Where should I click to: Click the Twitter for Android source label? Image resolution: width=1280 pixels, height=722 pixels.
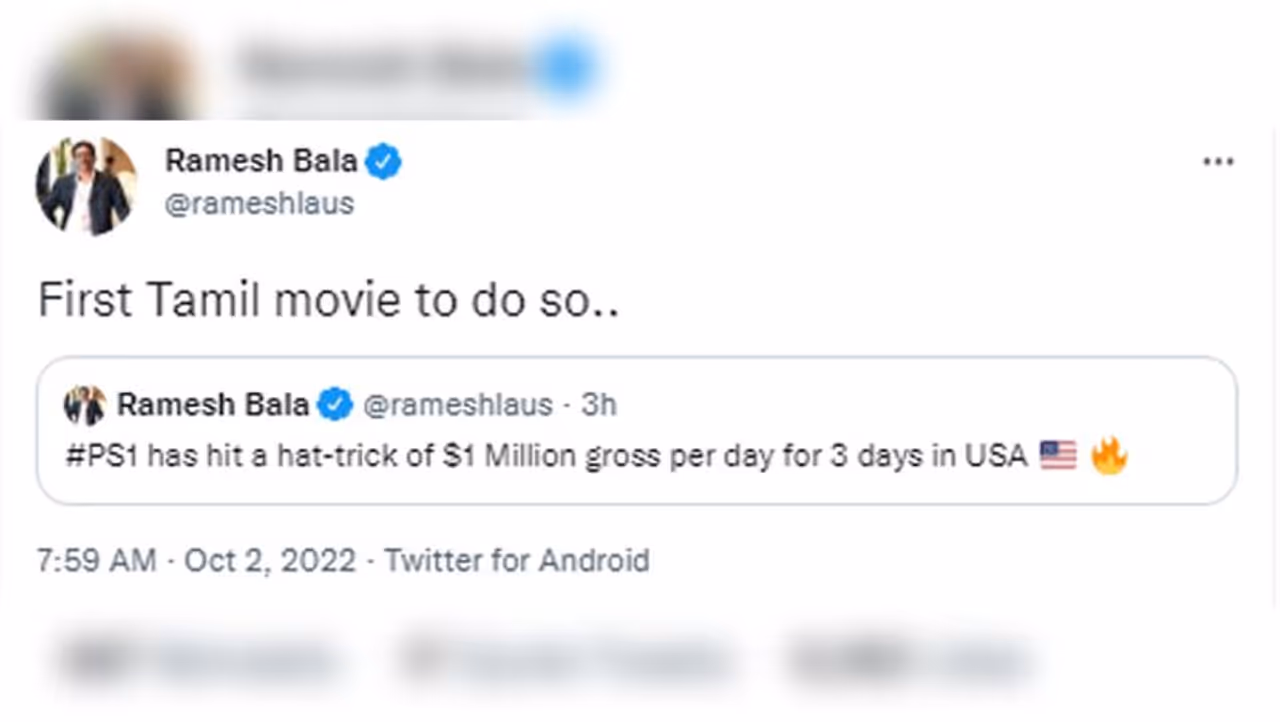(517, 560)
